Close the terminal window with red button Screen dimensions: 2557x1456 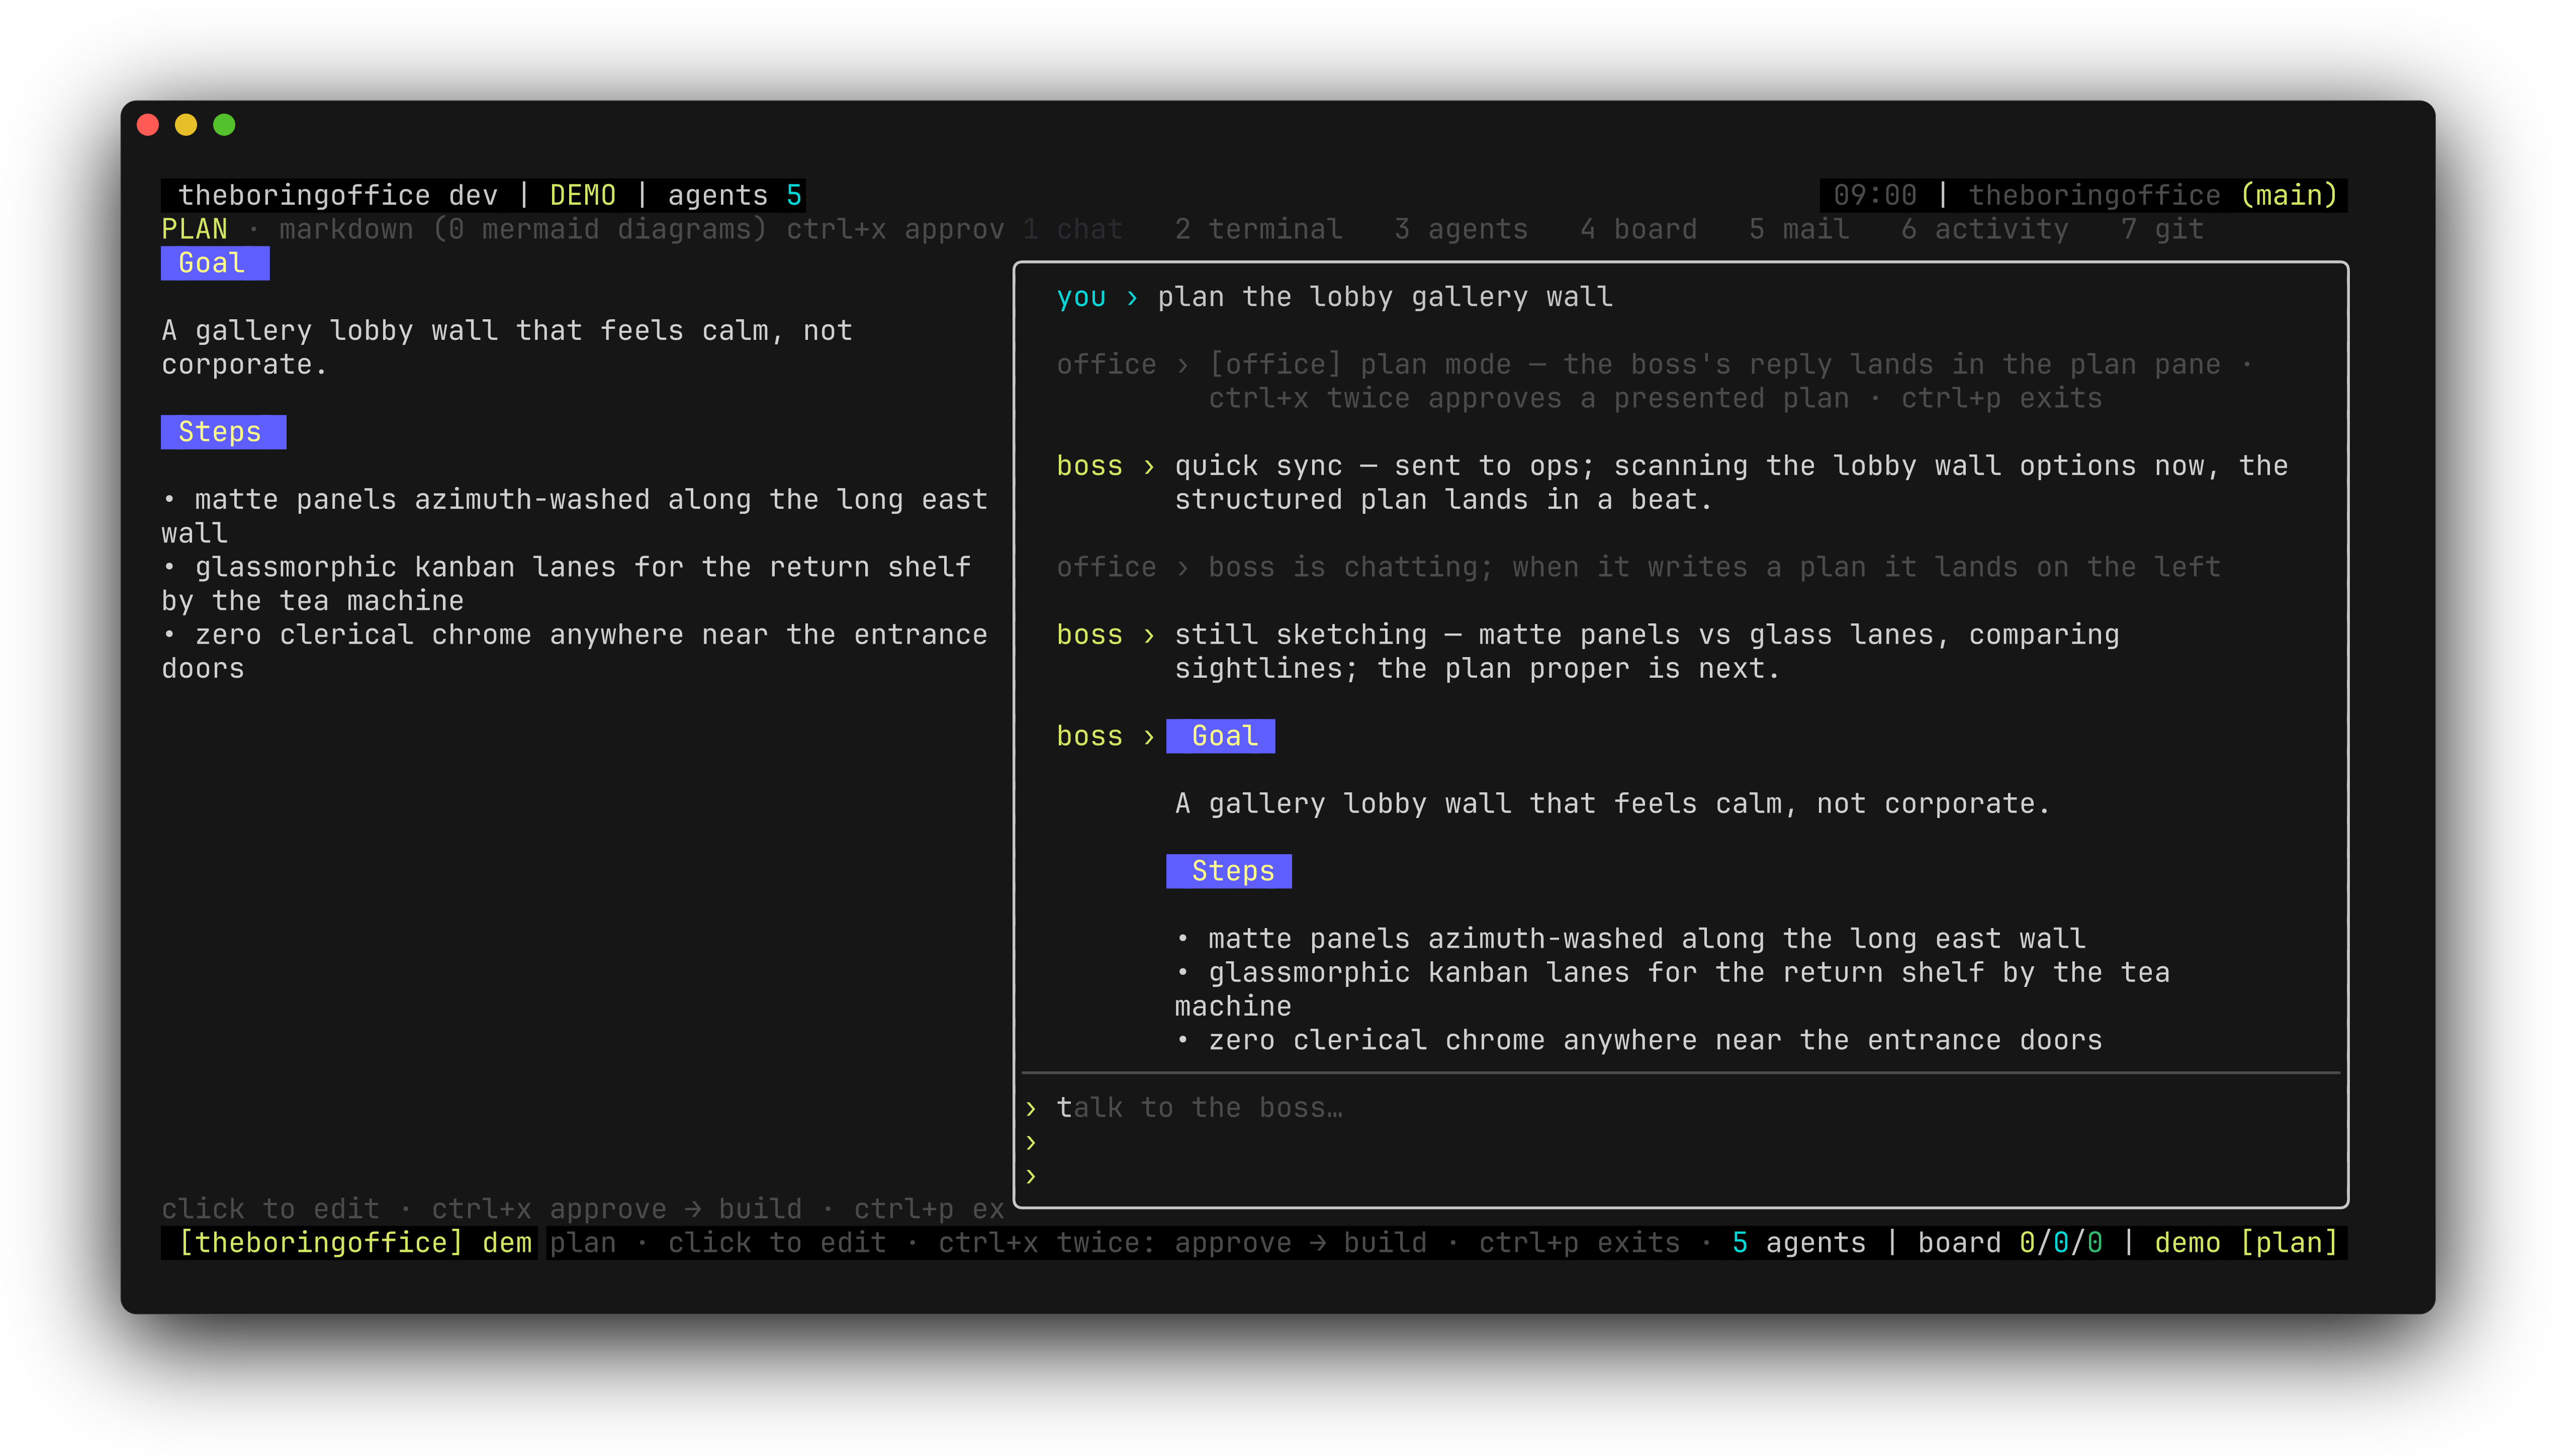click(x=148, y=125)
